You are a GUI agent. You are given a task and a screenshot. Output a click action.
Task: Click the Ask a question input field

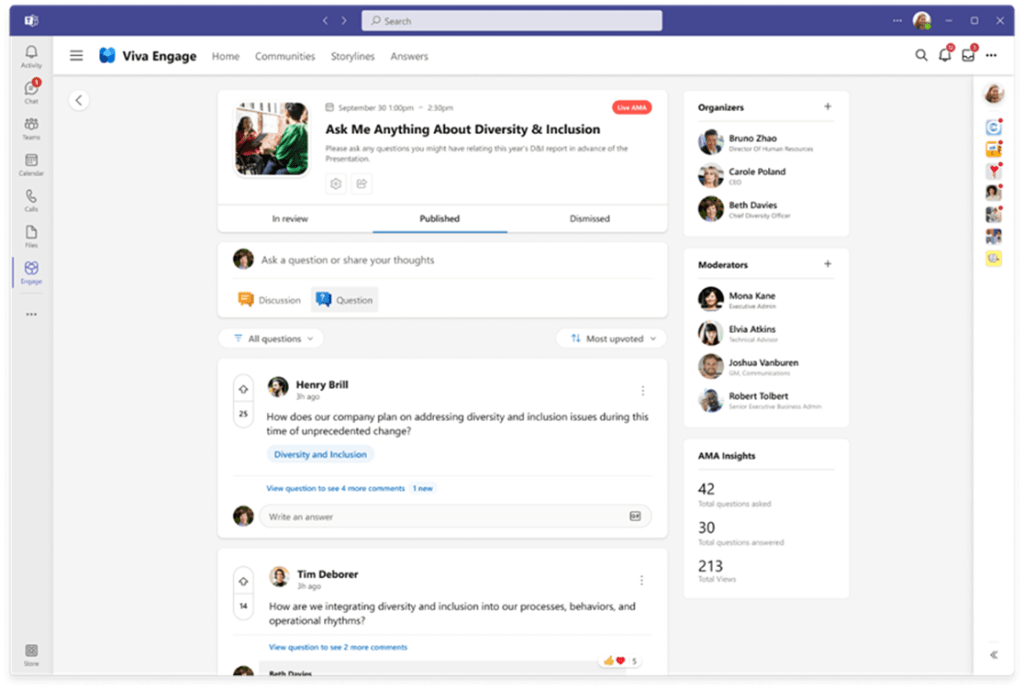(450, 260)
